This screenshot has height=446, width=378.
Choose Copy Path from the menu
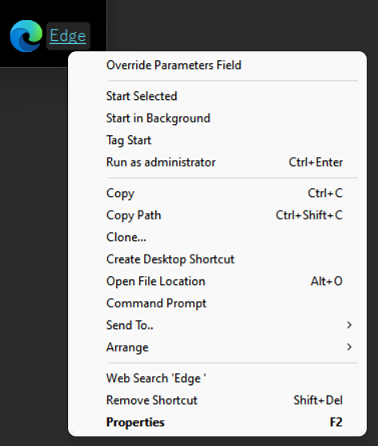217,215
